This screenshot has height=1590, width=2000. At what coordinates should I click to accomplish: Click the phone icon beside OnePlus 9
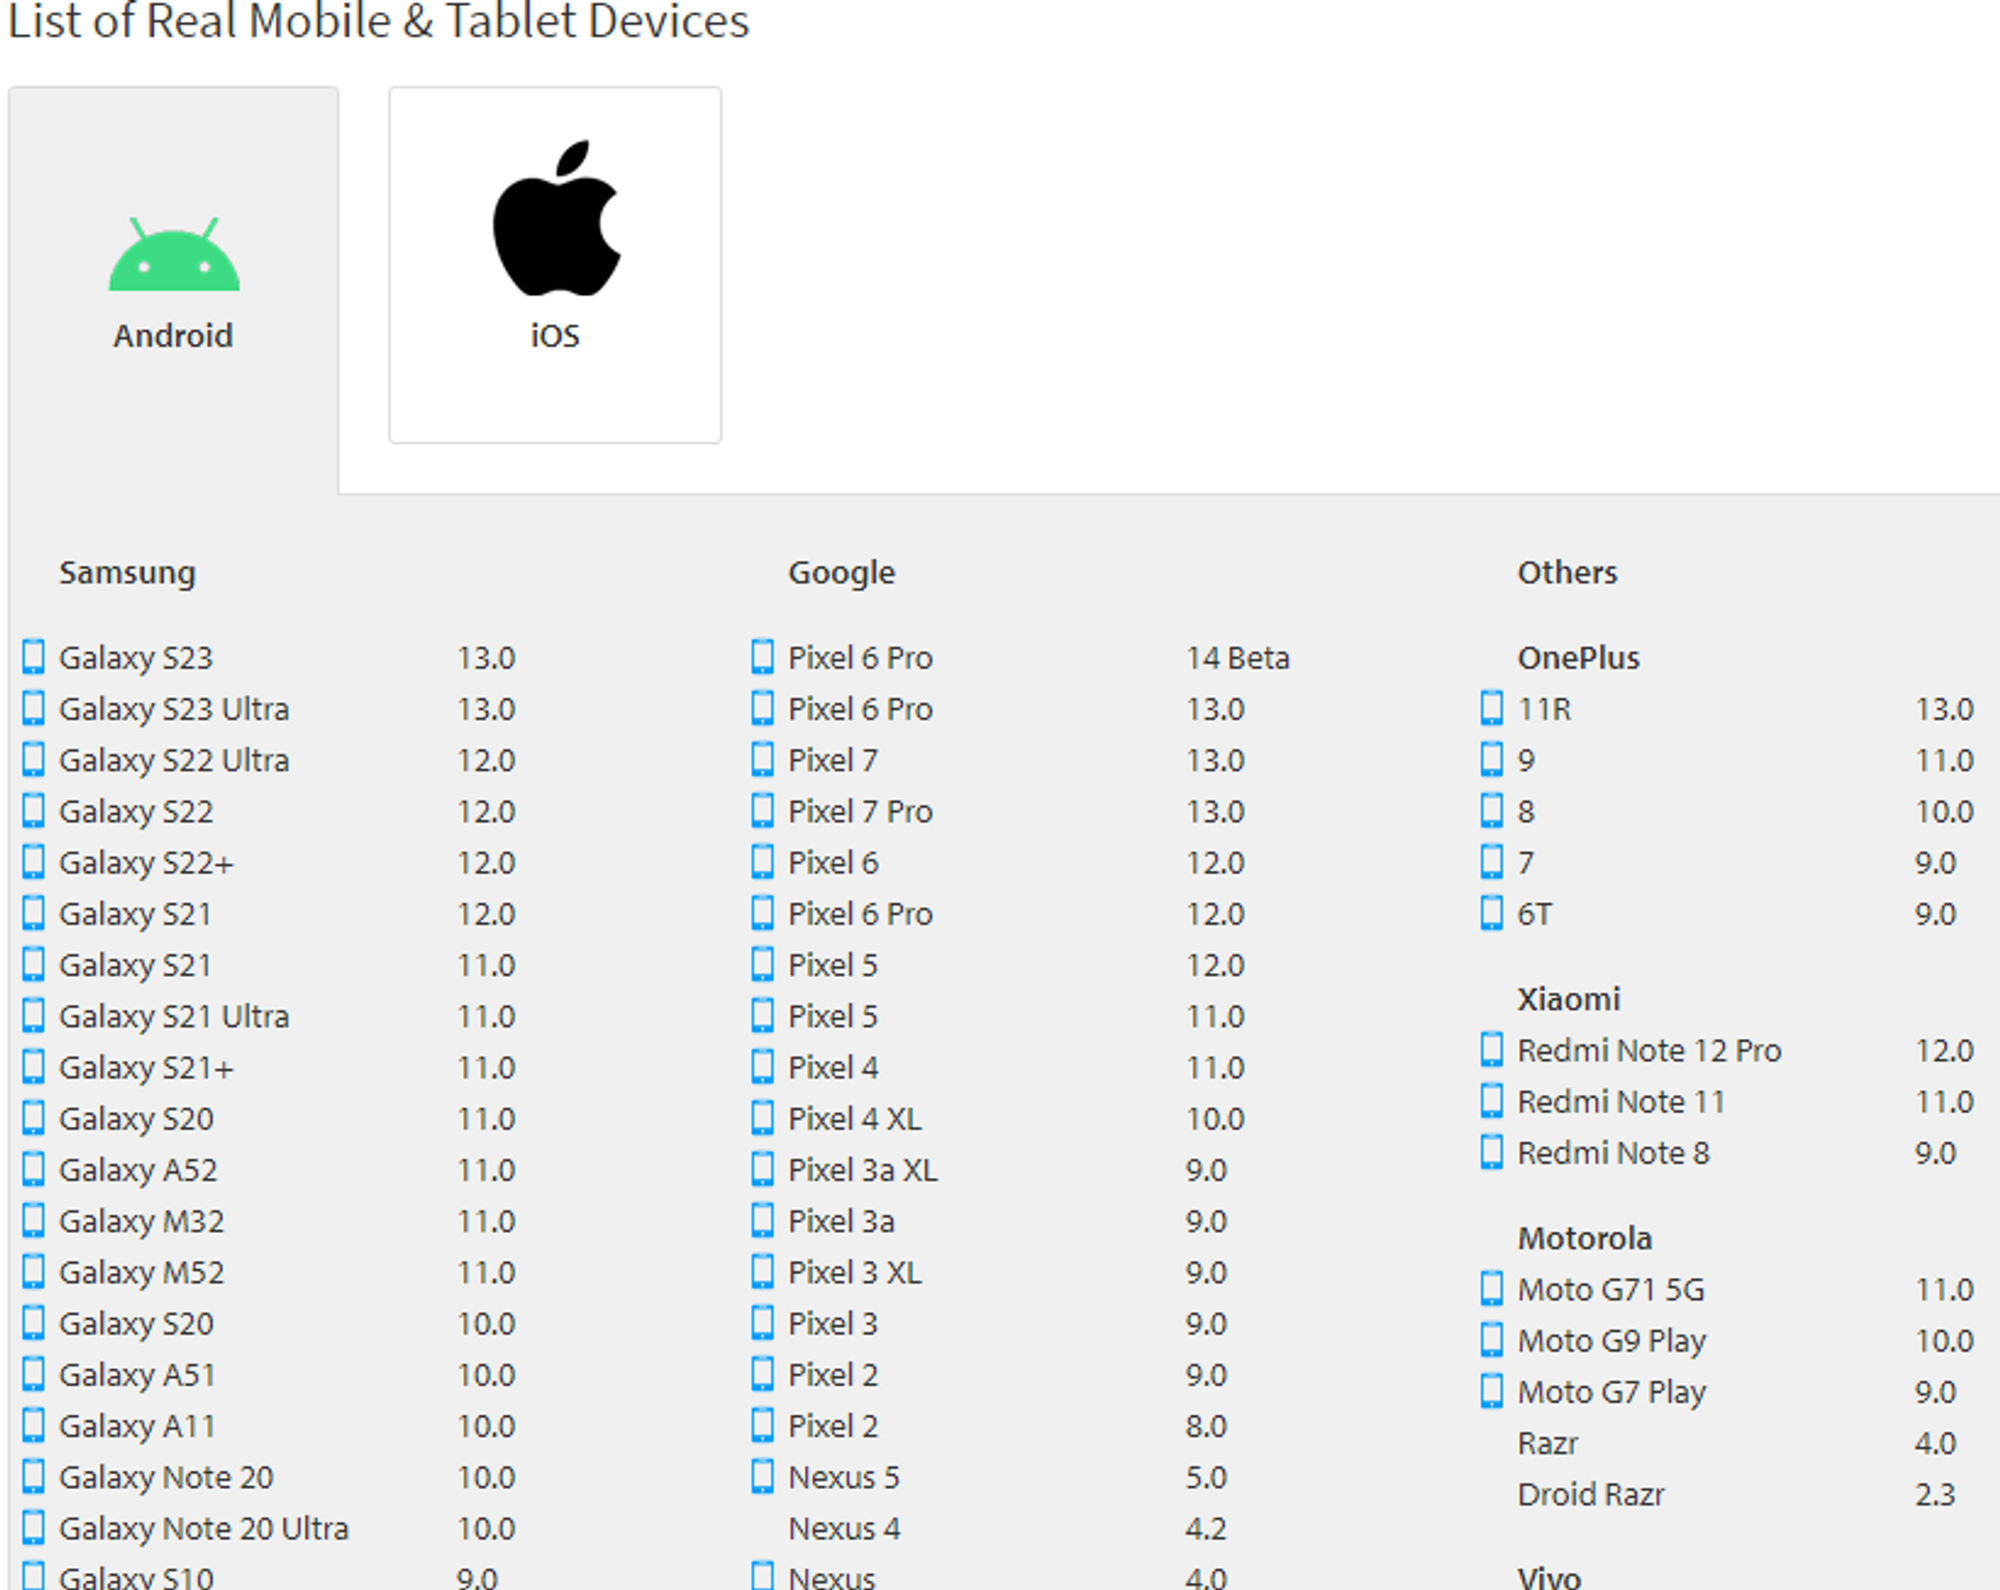point(1491,759)
